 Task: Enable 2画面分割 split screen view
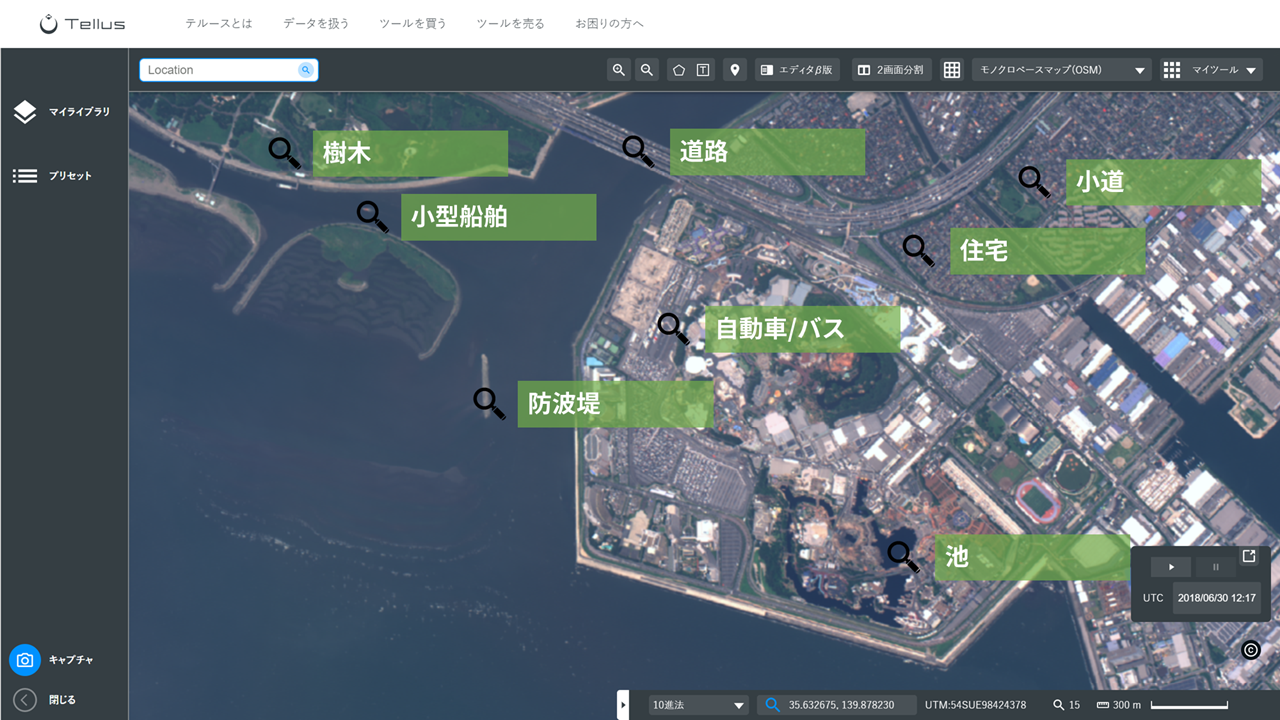coord(892,70)
